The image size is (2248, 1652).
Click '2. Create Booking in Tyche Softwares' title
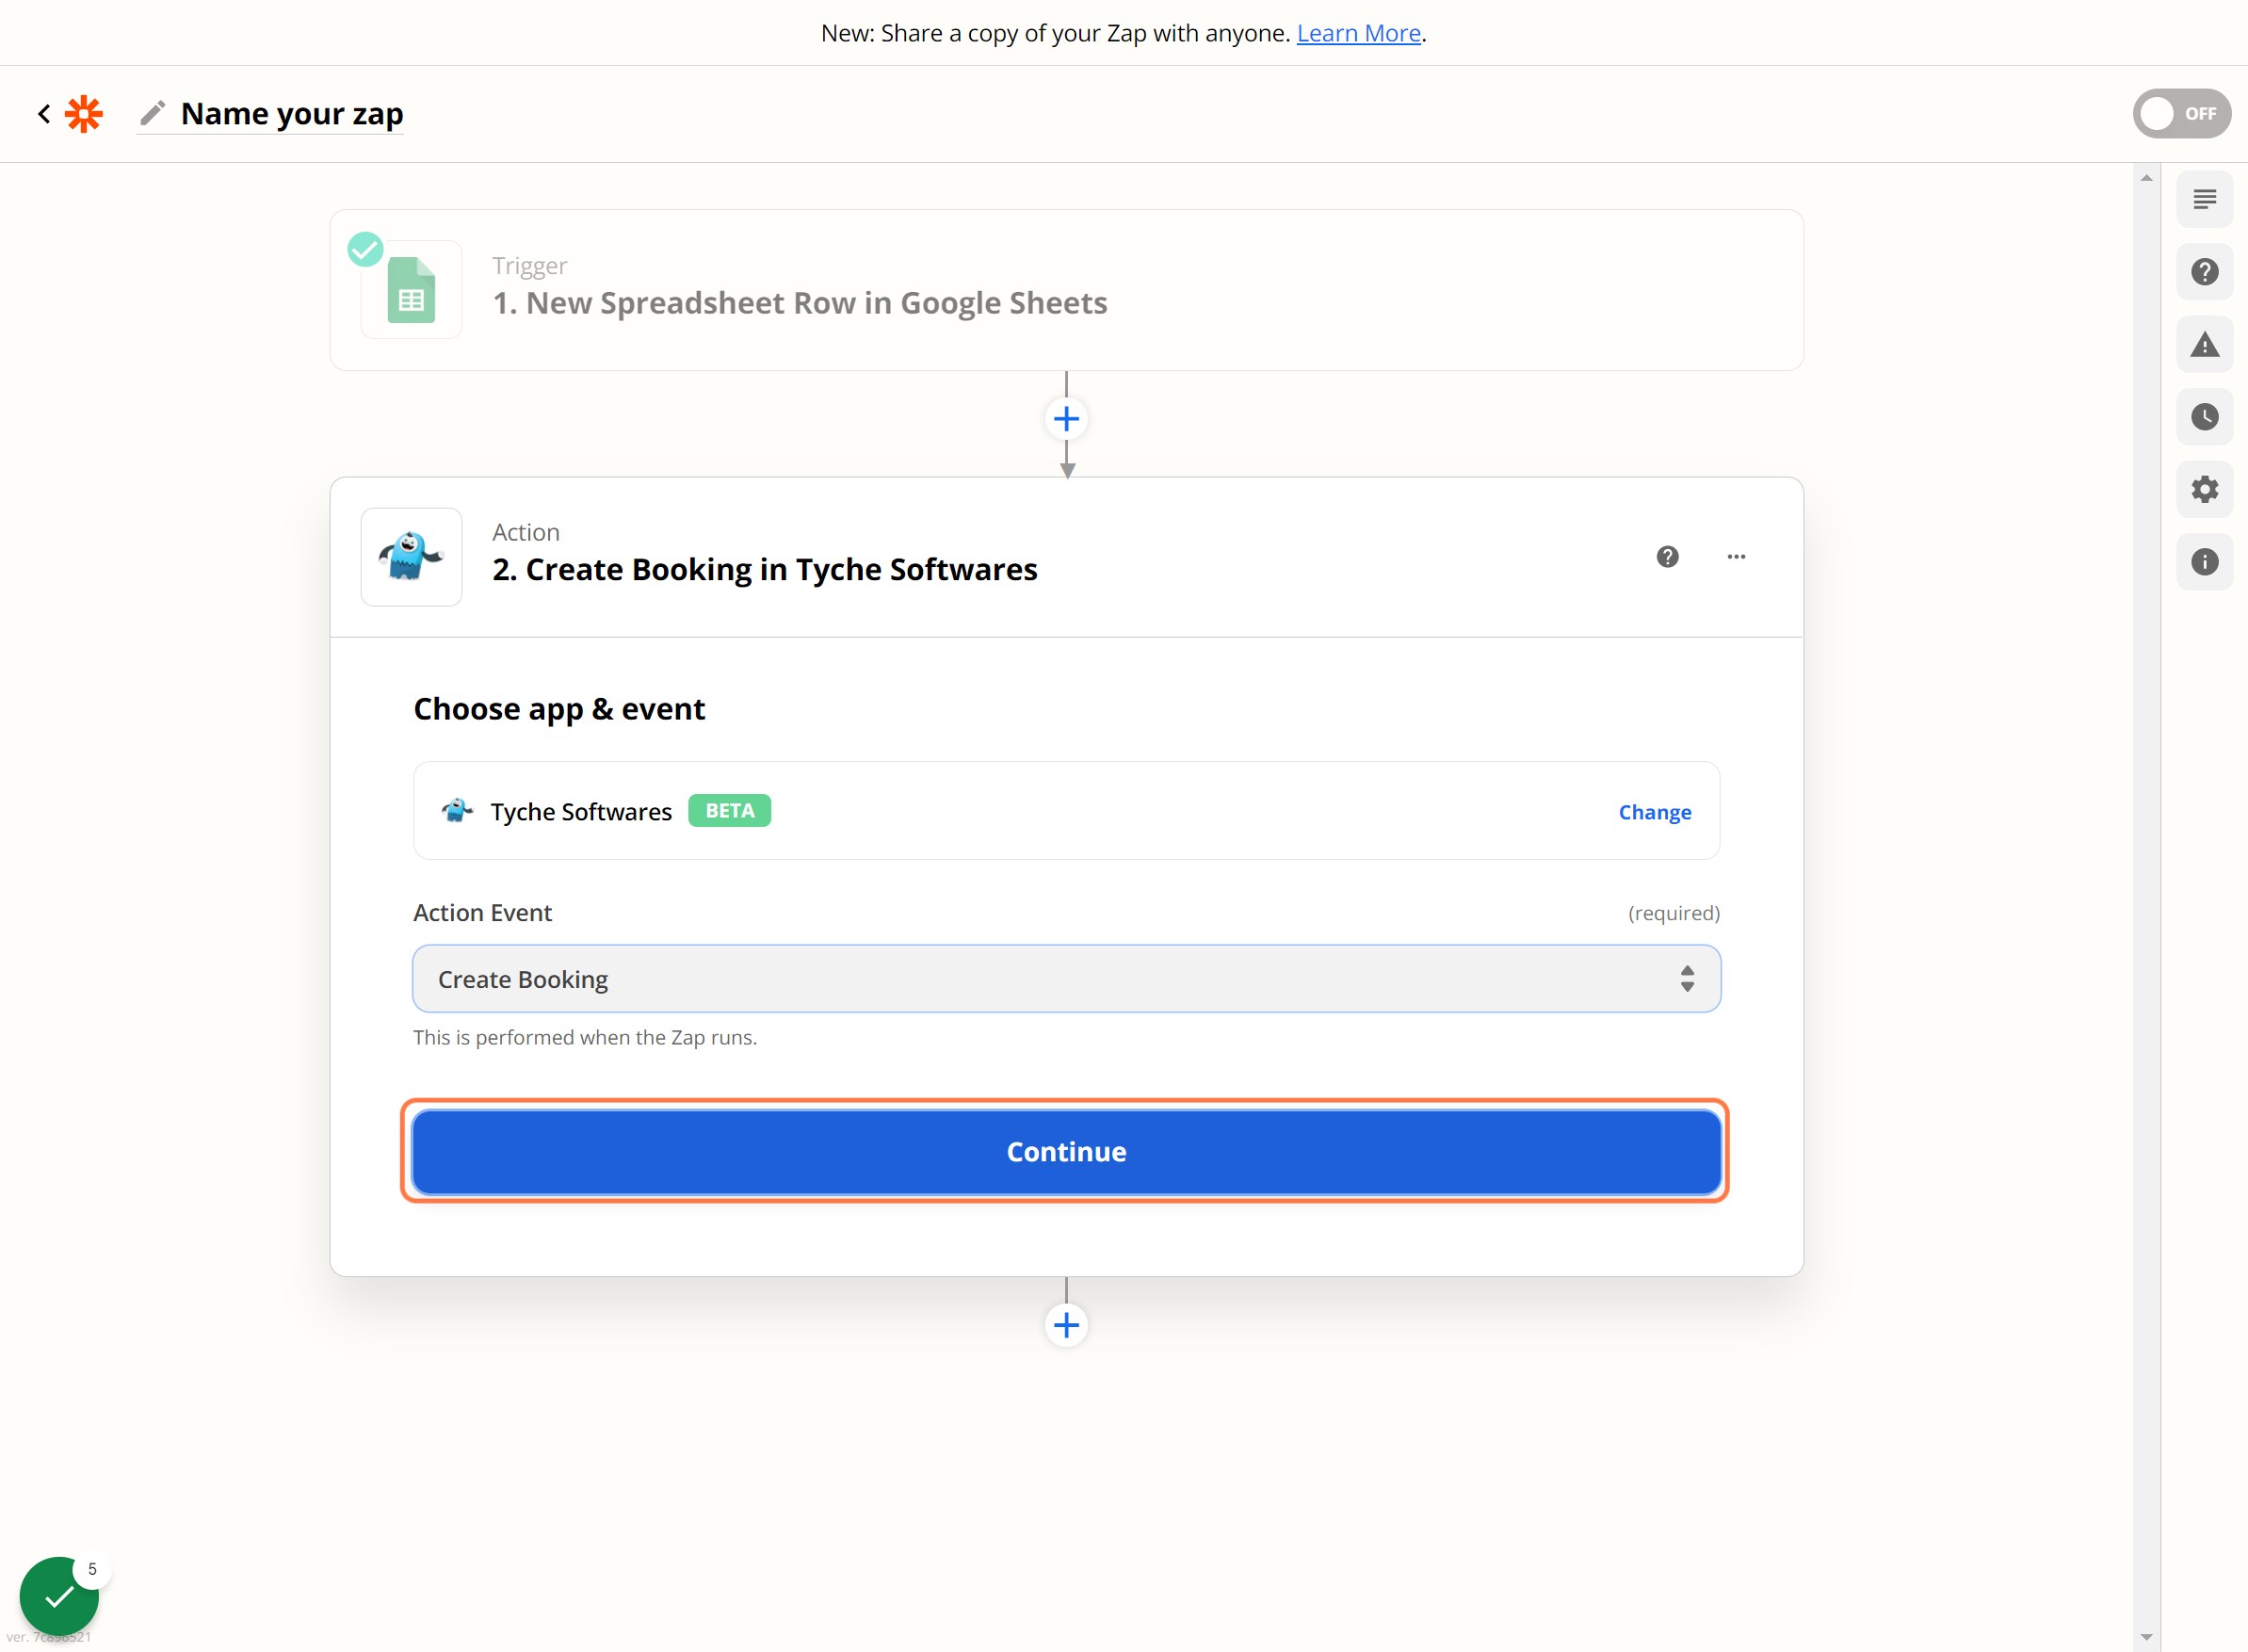764,570
